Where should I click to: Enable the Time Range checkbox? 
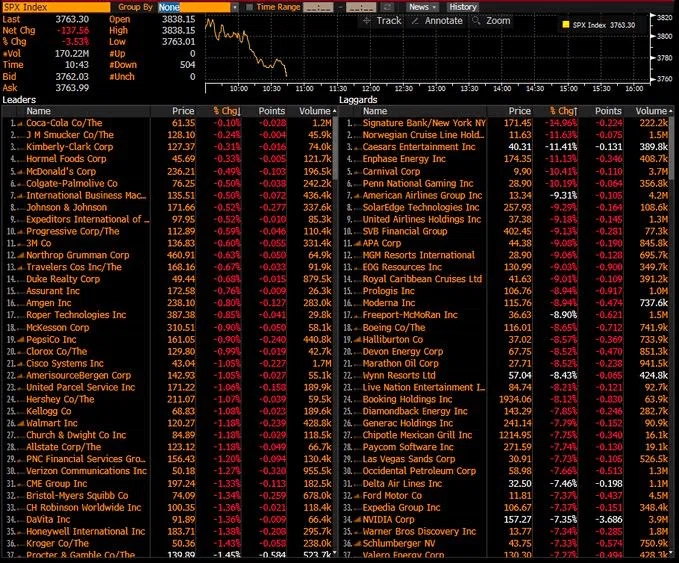pyautogui.click(x=249, y=7)
